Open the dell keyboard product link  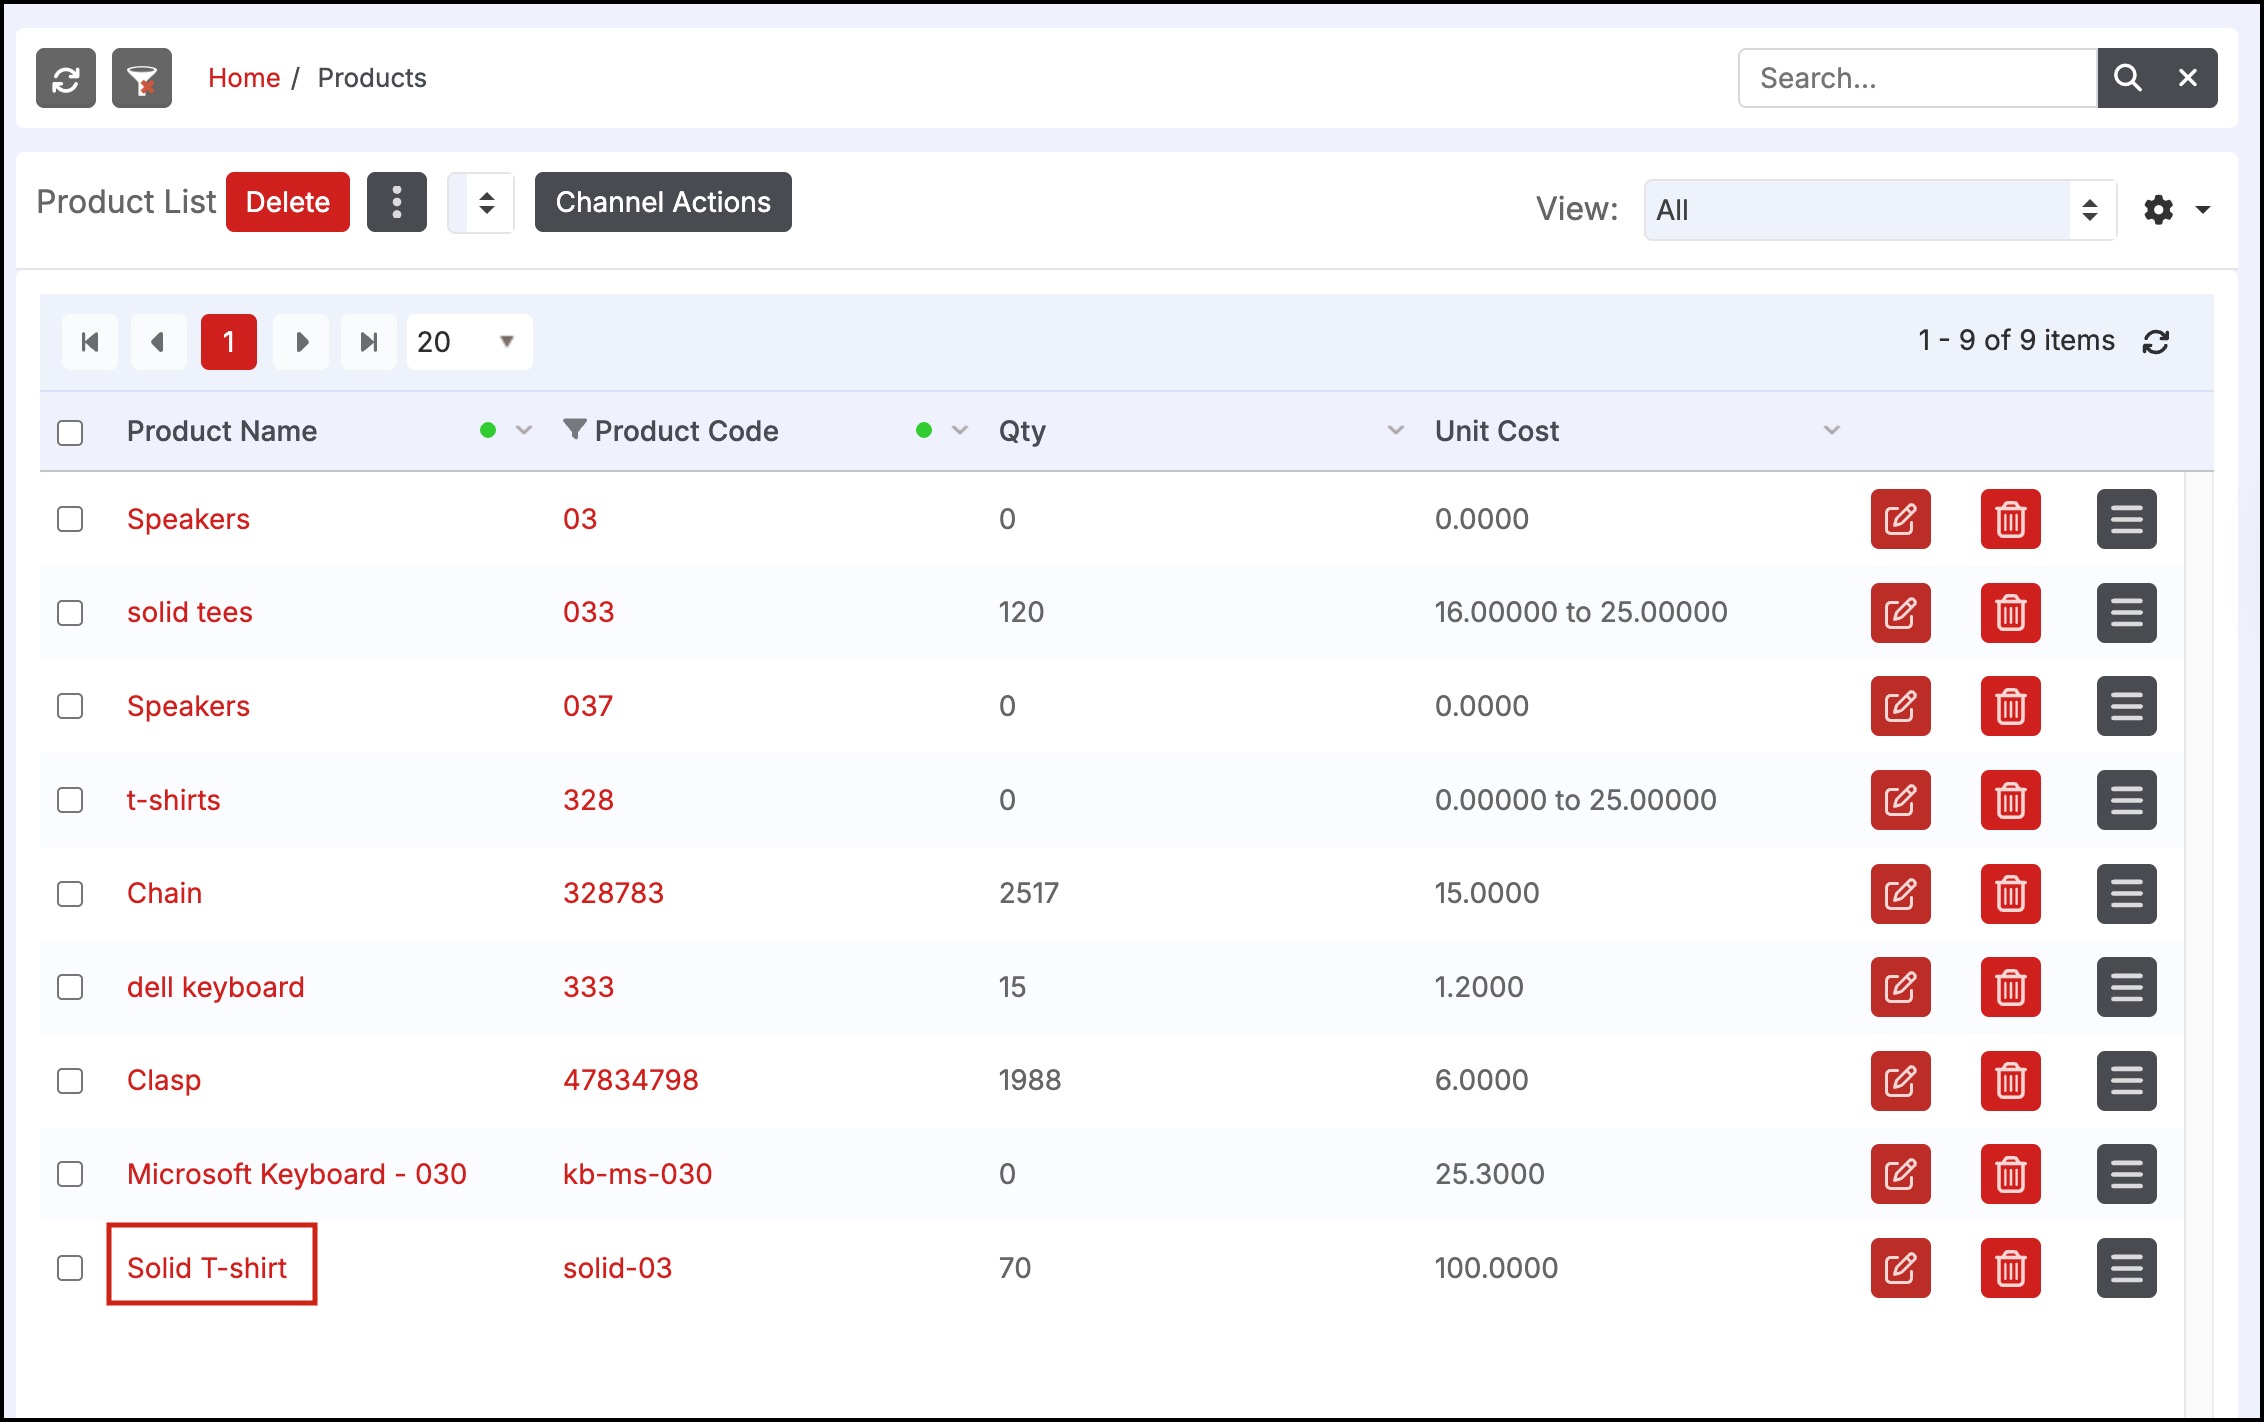215,987
